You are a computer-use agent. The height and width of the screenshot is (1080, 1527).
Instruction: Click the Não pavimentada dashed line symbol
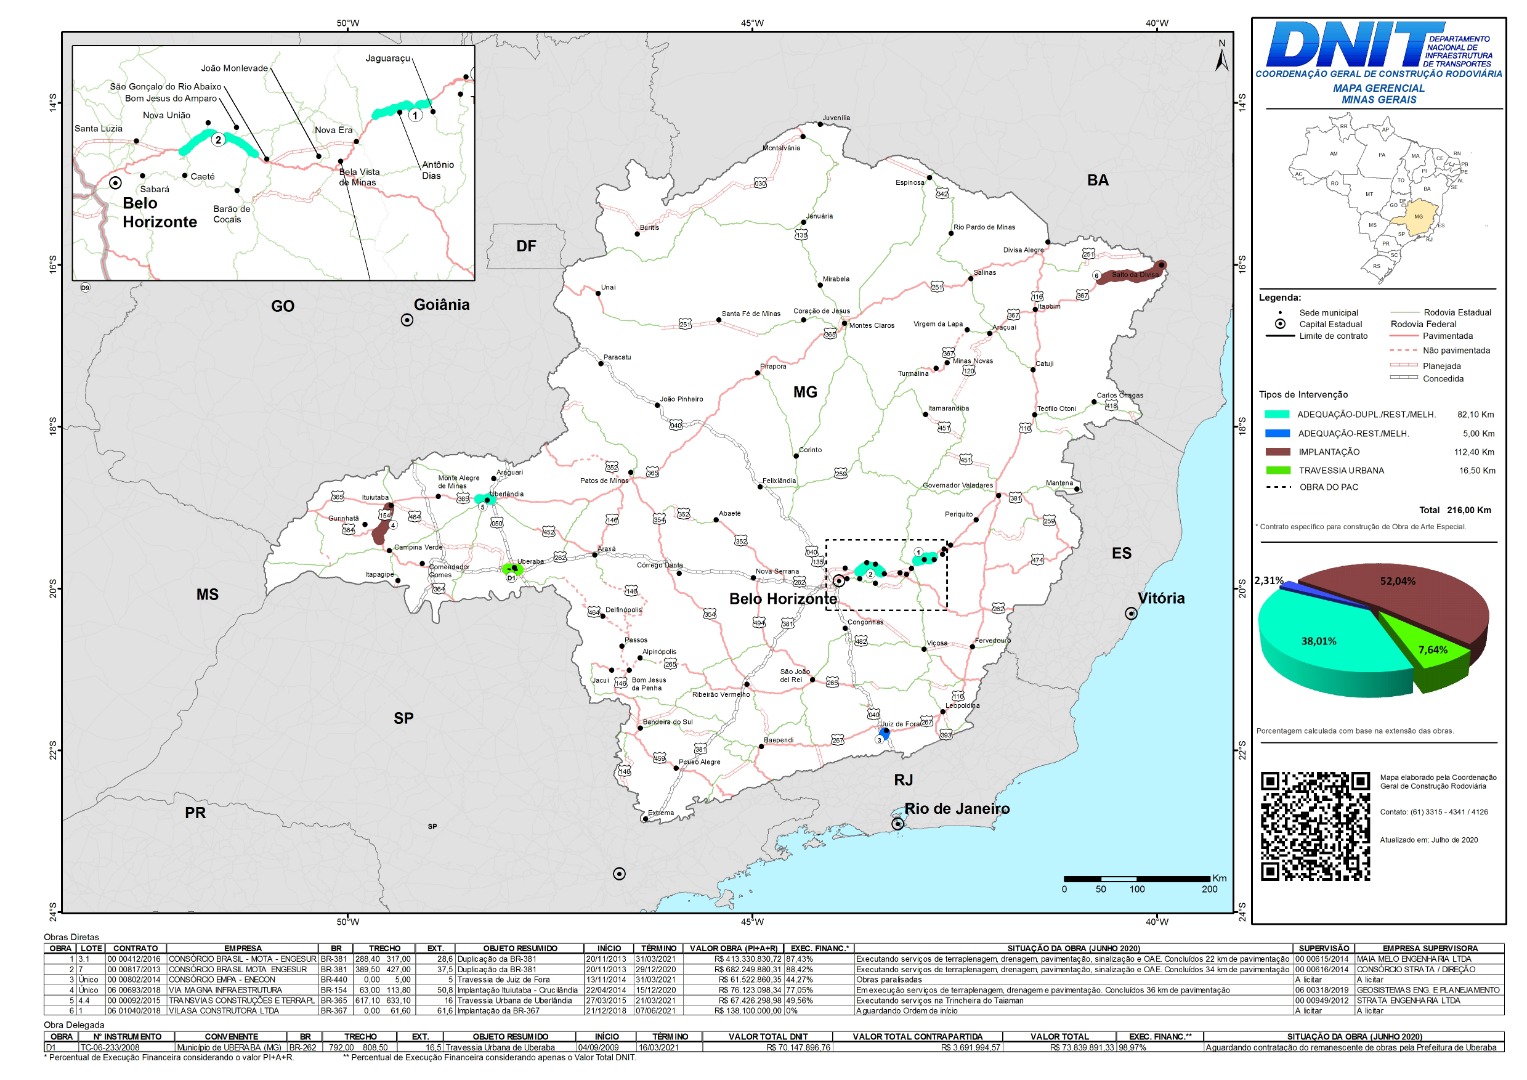pyautogui.click(x=1405, y=351)
